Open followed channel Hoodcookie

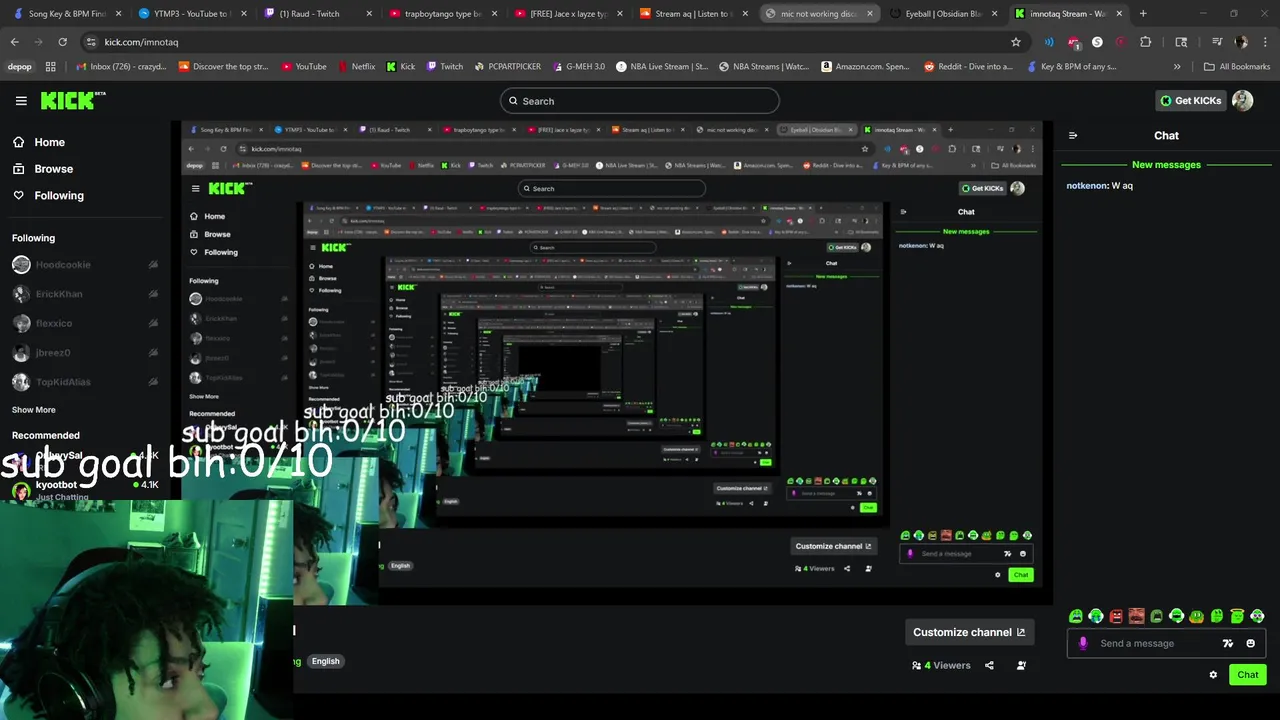(x=85, y=265)
